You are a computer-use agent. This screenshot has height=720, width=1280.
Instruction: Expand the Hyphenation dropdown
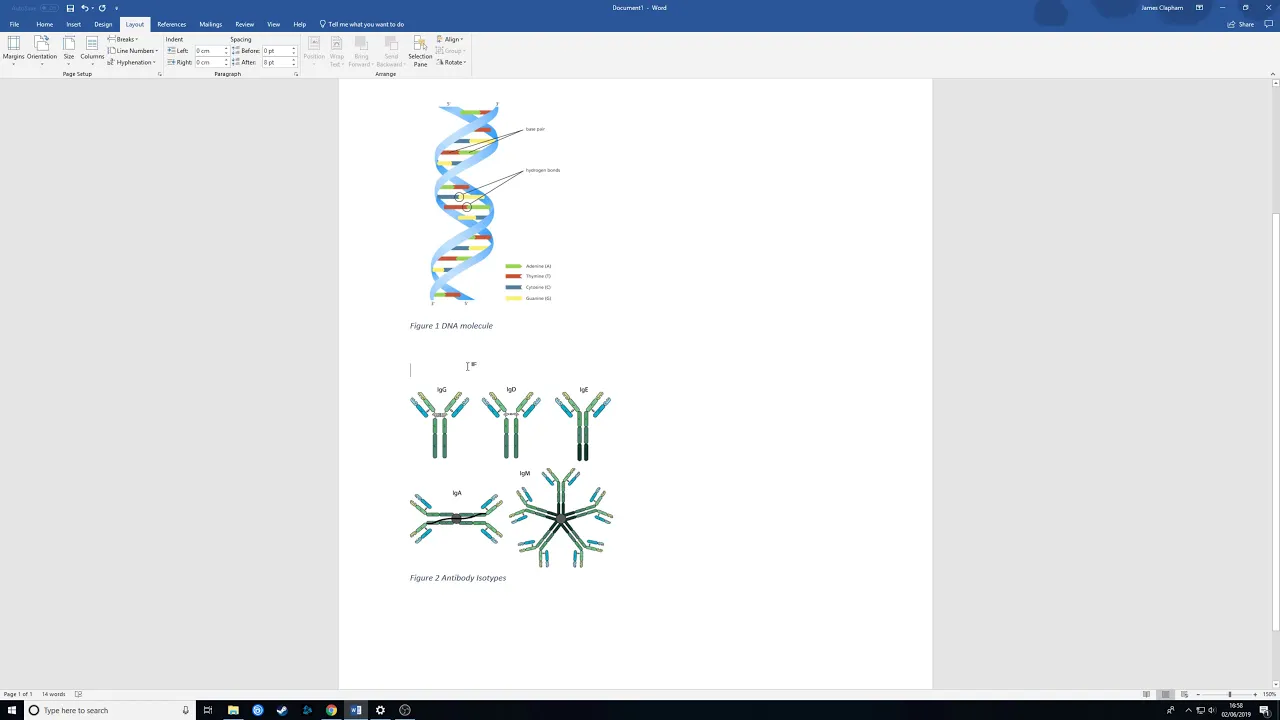coord(132,62)
